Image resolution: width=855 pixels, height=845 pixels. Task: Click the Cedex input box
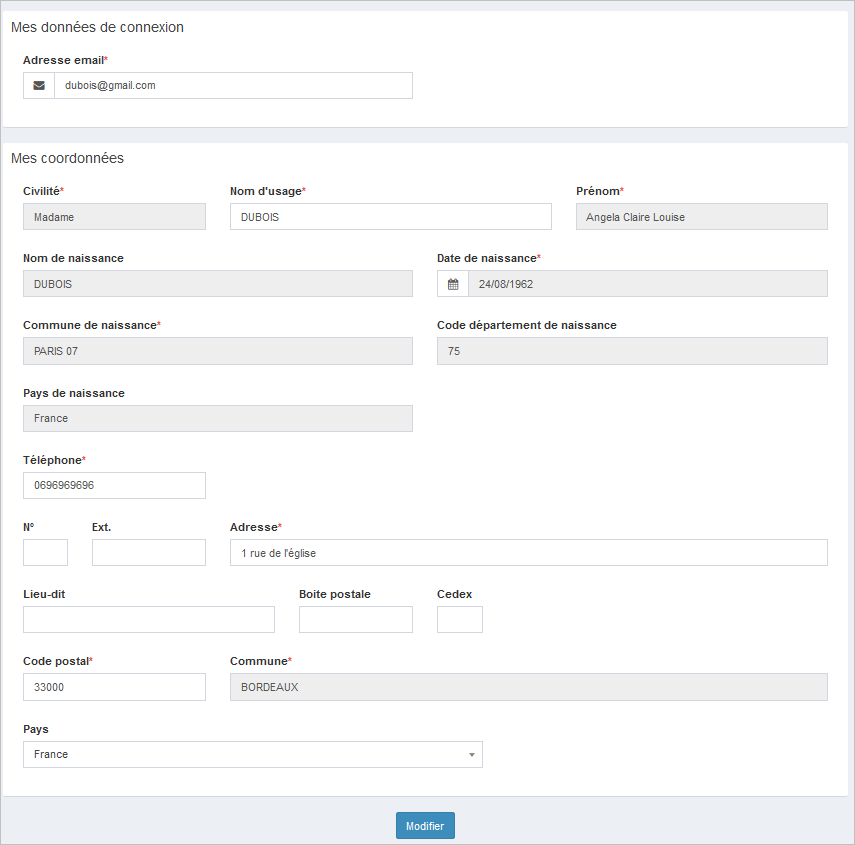point(459,620)
